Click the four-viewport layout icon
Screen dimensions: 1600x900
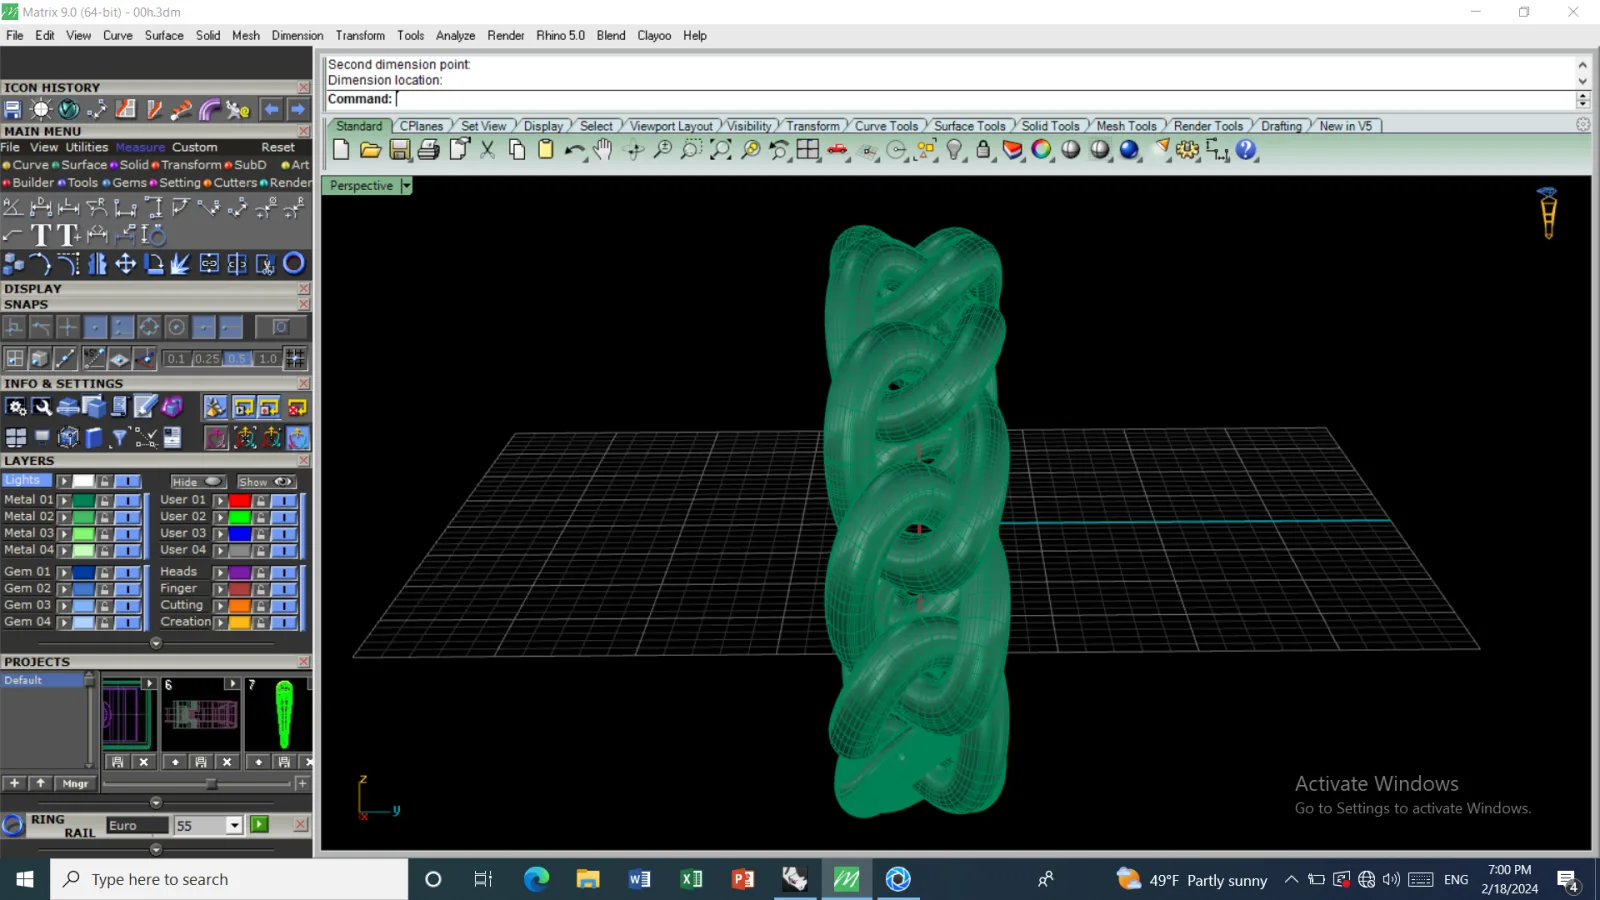pos(808,150)
